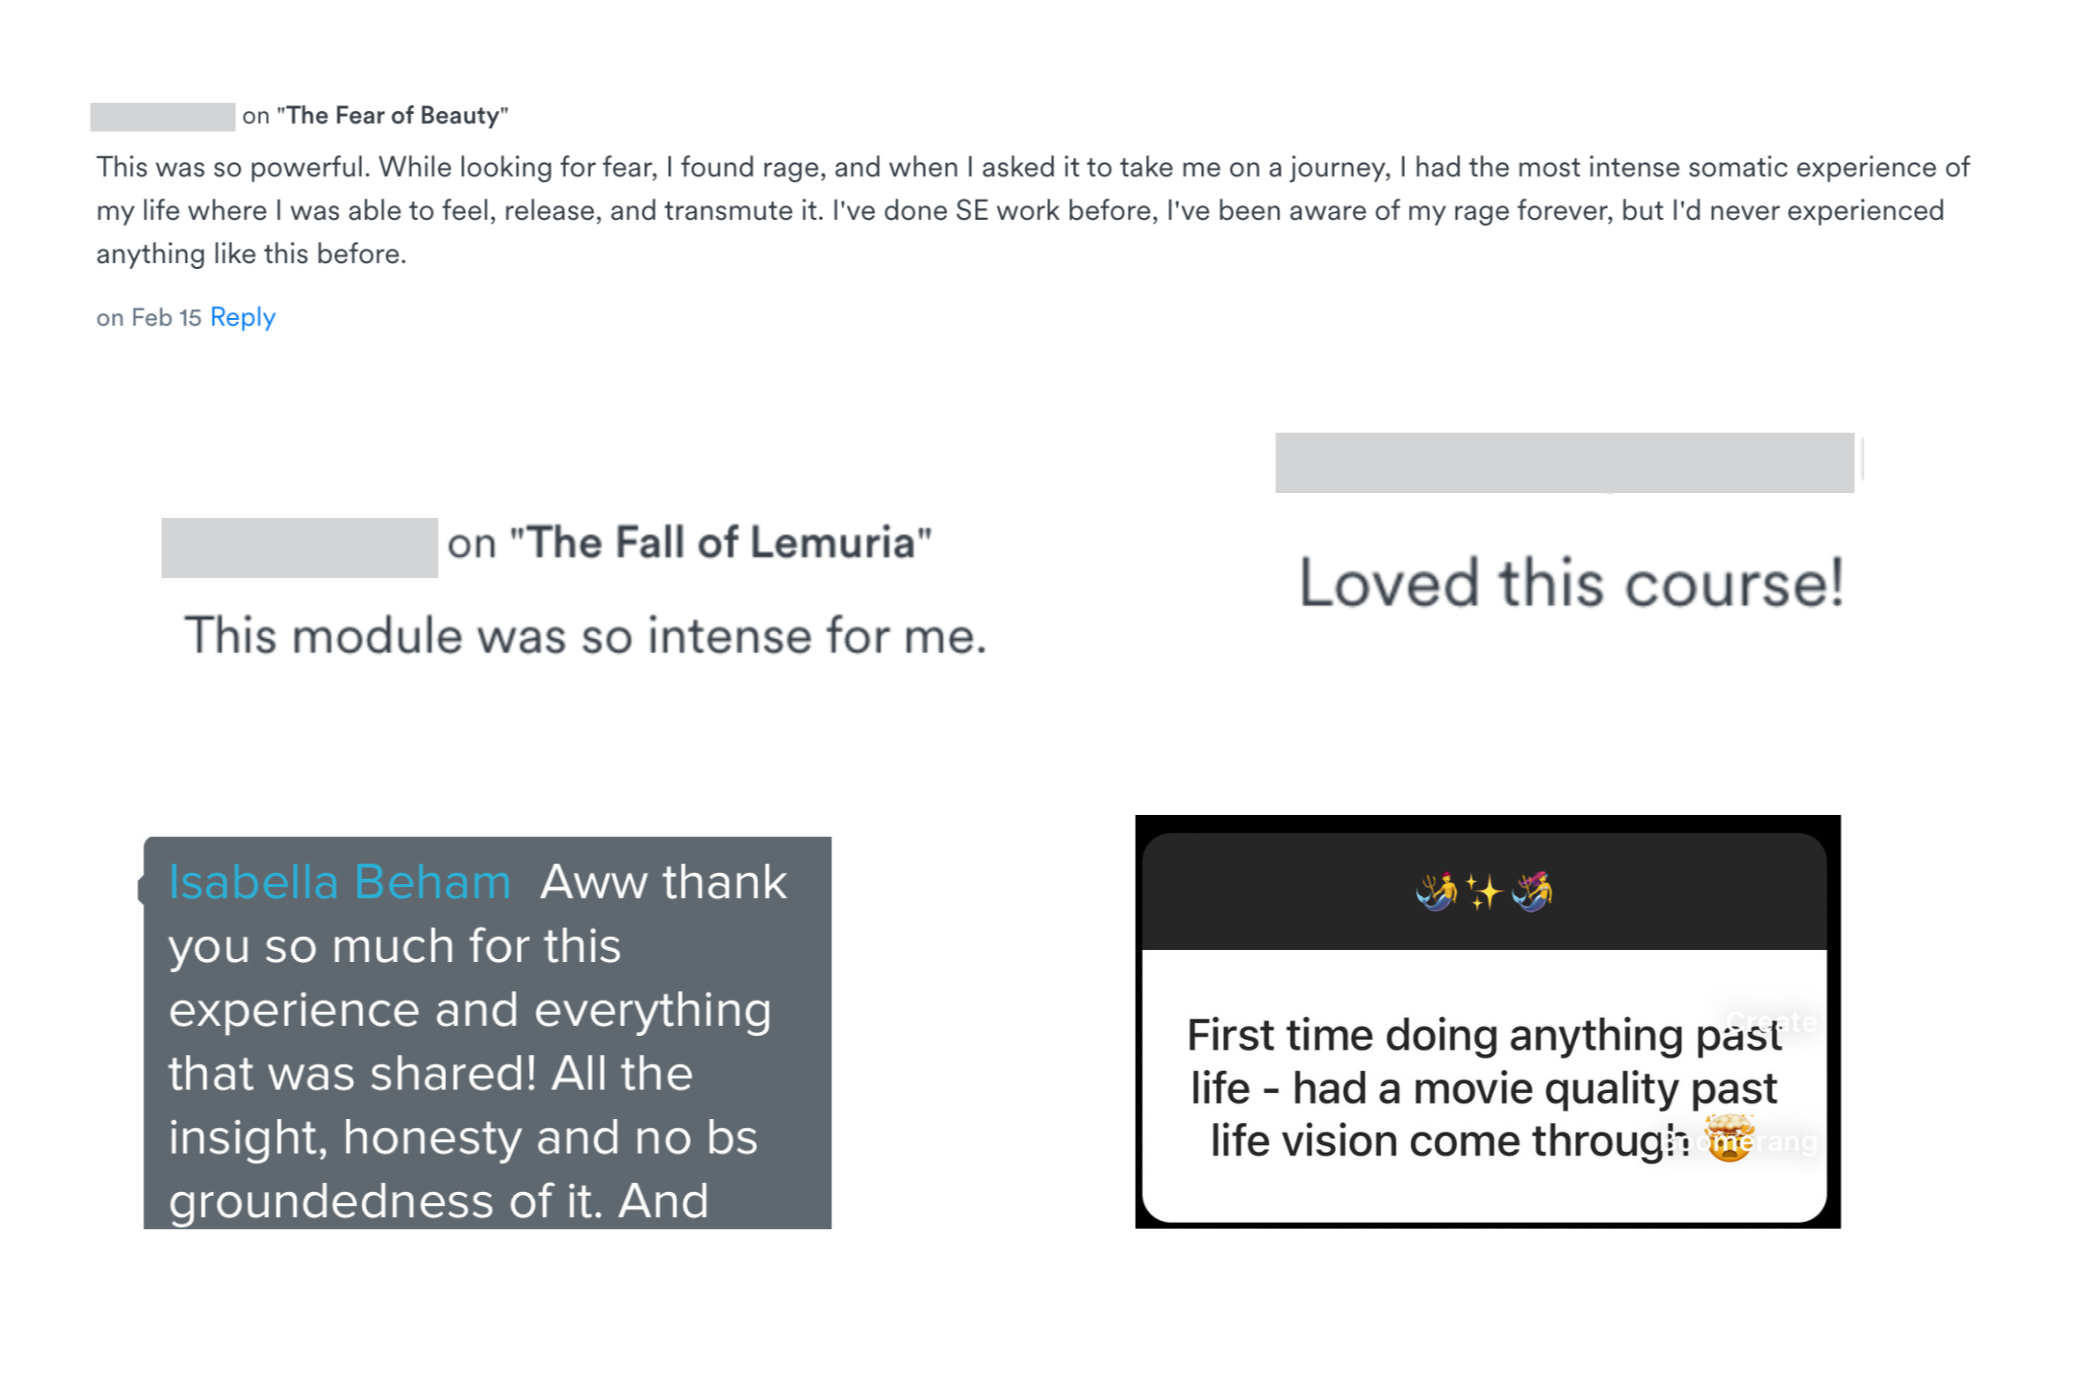Click "This module was so intense for me."
Image resolution: width=2073 pixels, height=1382 pixels.
click(585, 636)
